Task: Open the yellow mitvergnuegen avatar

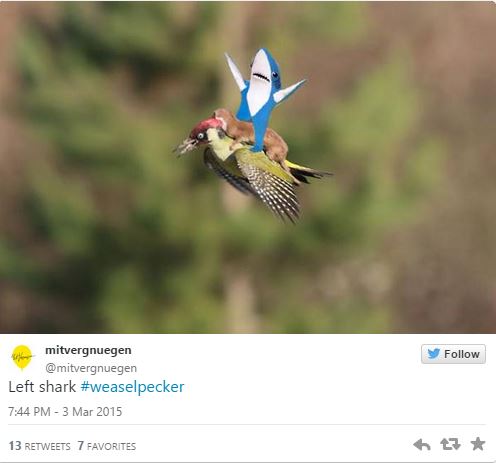Action: coord(22,358)
